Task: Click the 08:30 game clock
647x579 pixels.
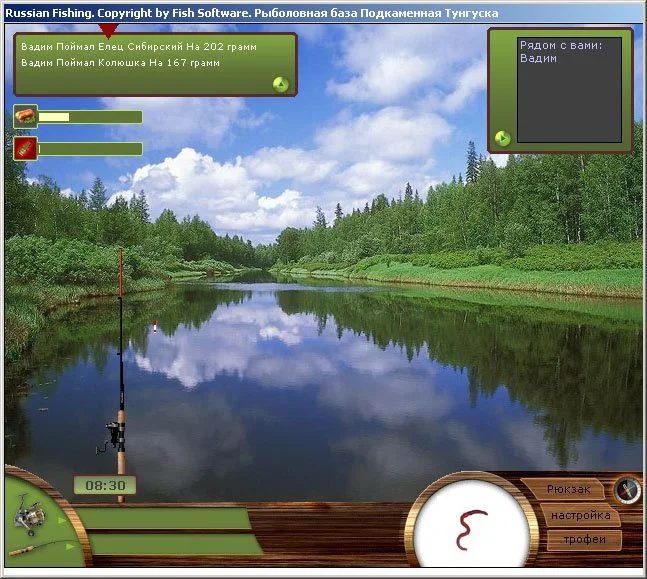Action: (x=105, y=485)
